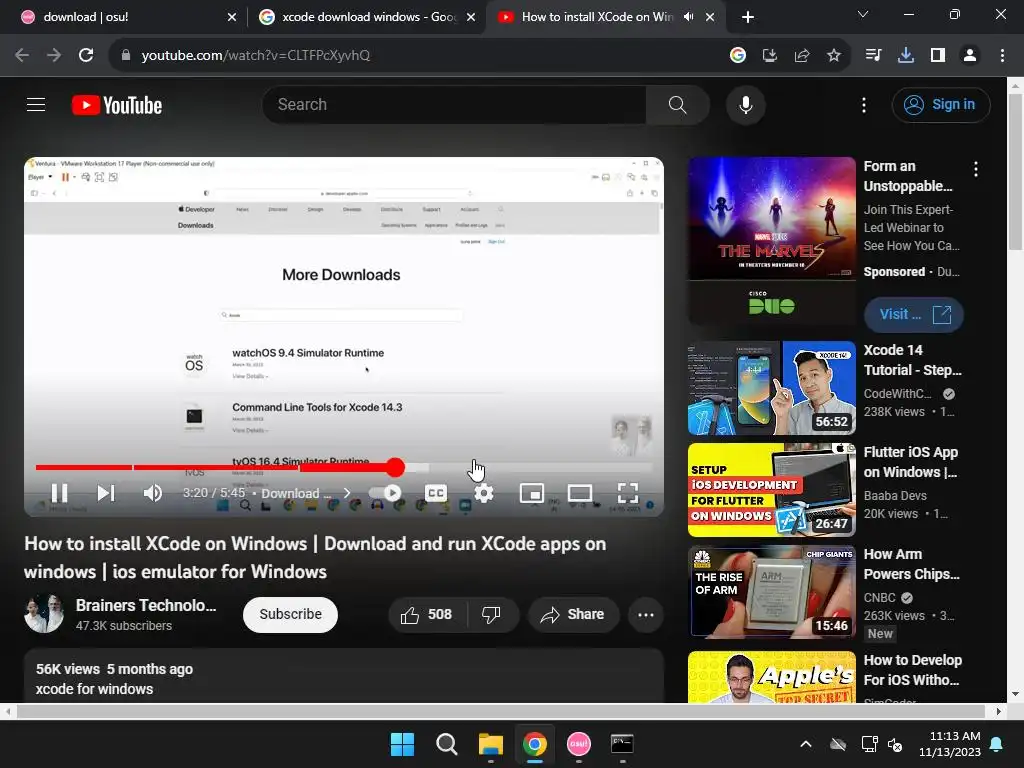Open the video player settings gear
The image size is (1024, 768).
coord(483,493)
